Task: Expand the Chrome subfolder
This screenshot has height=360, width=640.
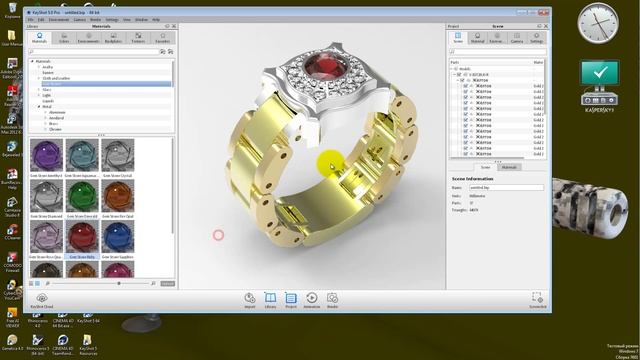Action: (45, 129)
